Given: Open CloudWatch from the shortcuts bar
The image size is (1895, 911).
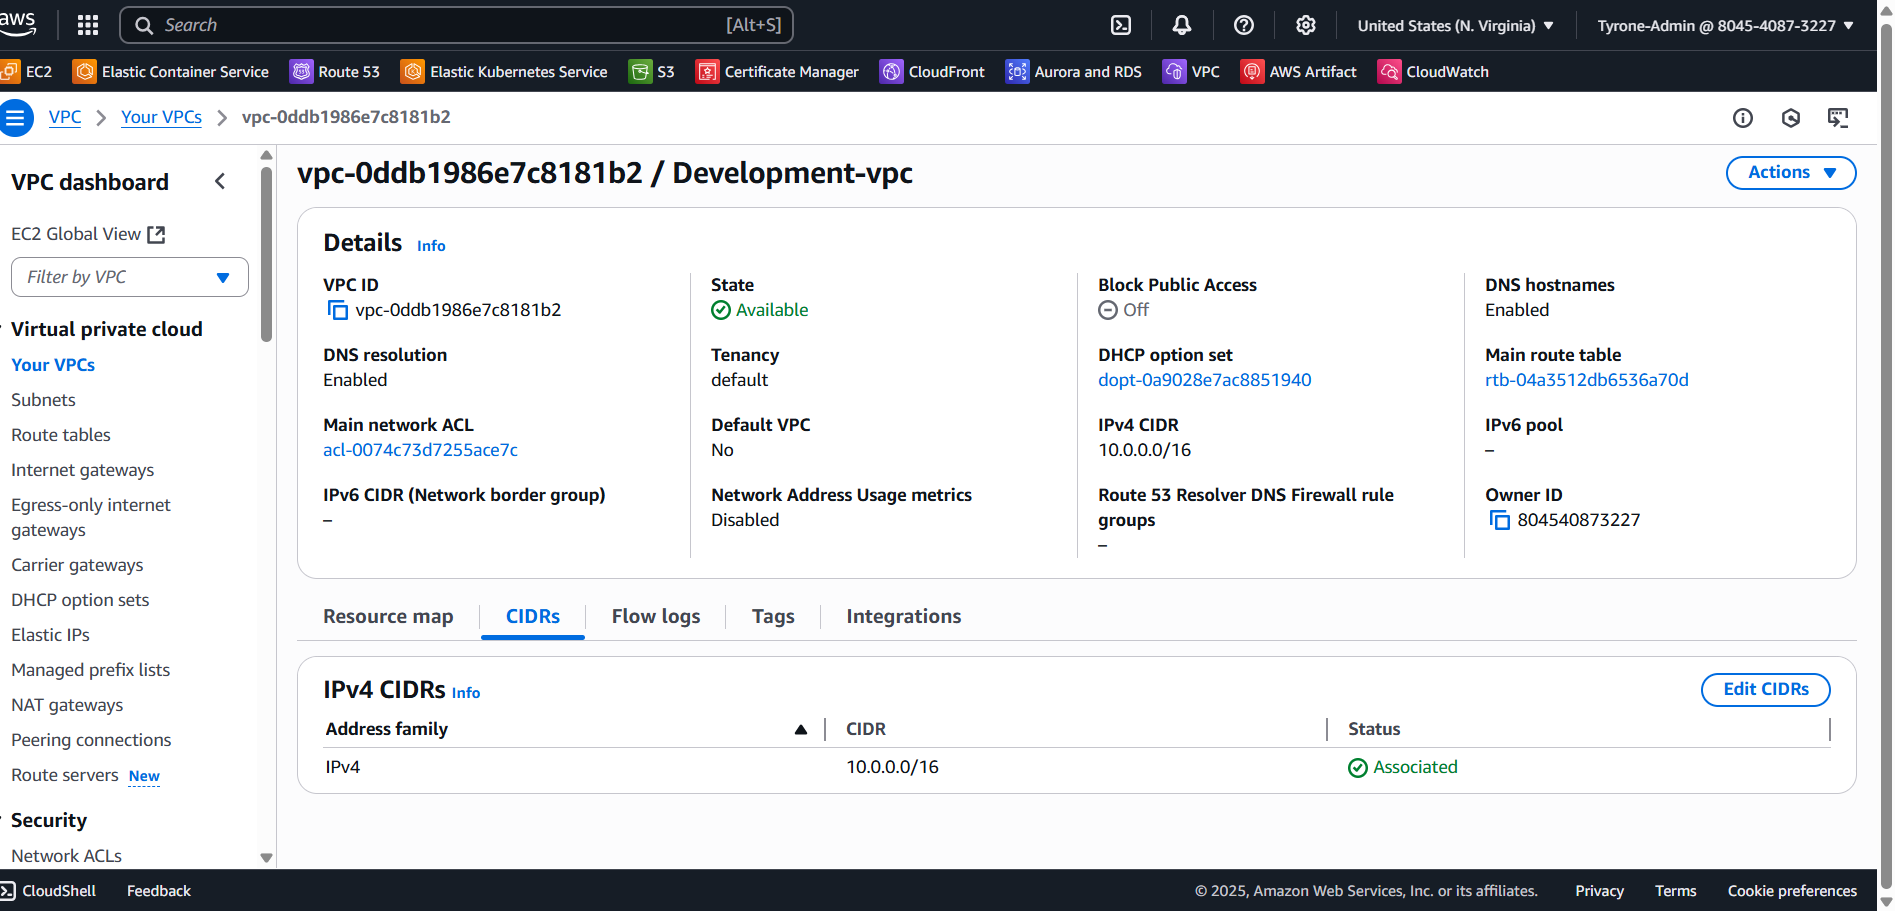Looking at the screenshot, I should 1433,71.
